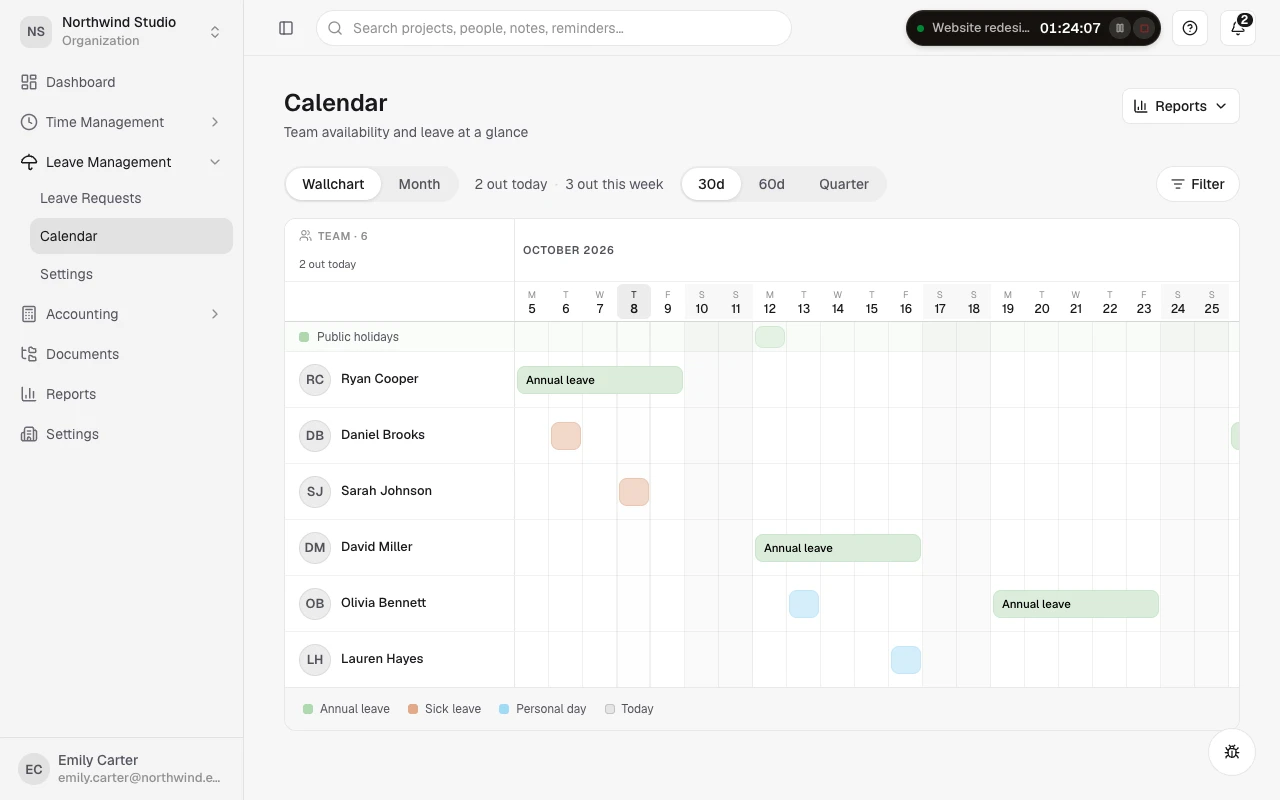Select the Wallchart view
The width and height of the screenshot is (1280, 800).
pos(333,184)
